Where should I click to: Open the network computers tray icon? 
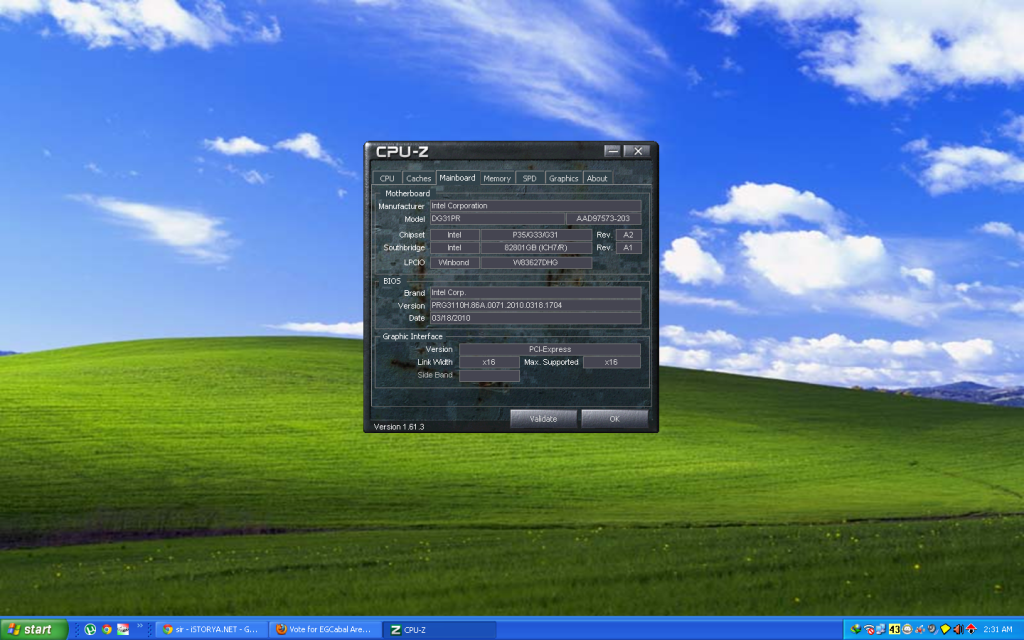pos(881,630)
